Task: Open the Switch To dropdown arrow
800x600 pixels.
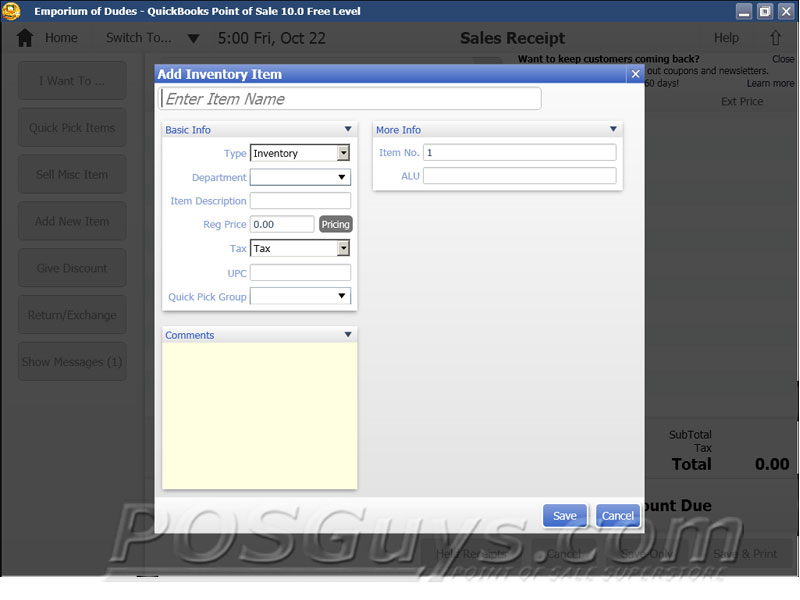Action: (194, 39)
